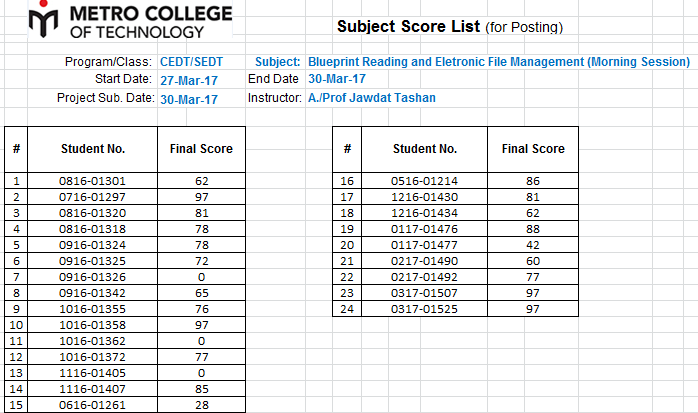
Task: Select student number 0816-01301
Action: pos(93,181)
